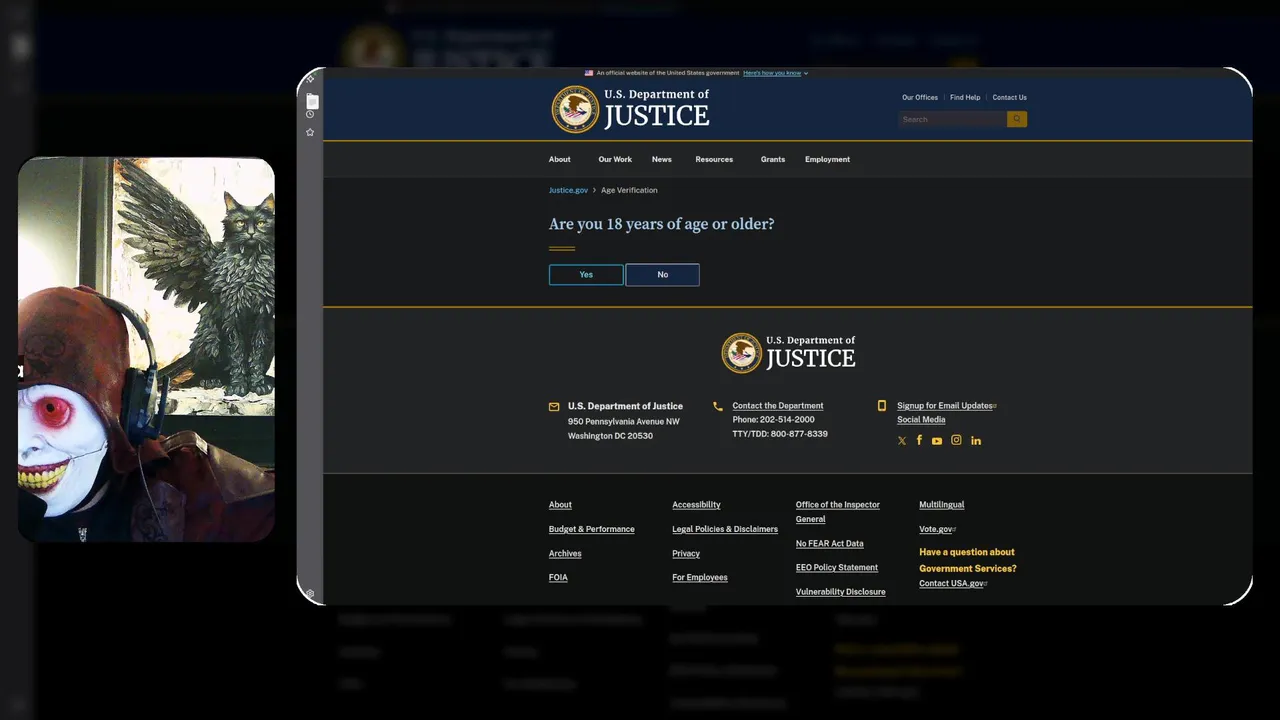The width and height of the screenshot is (1280, 720).
Task: Open the Employment navigation menu
Action: pyautogui.click(x=827, y=159)
